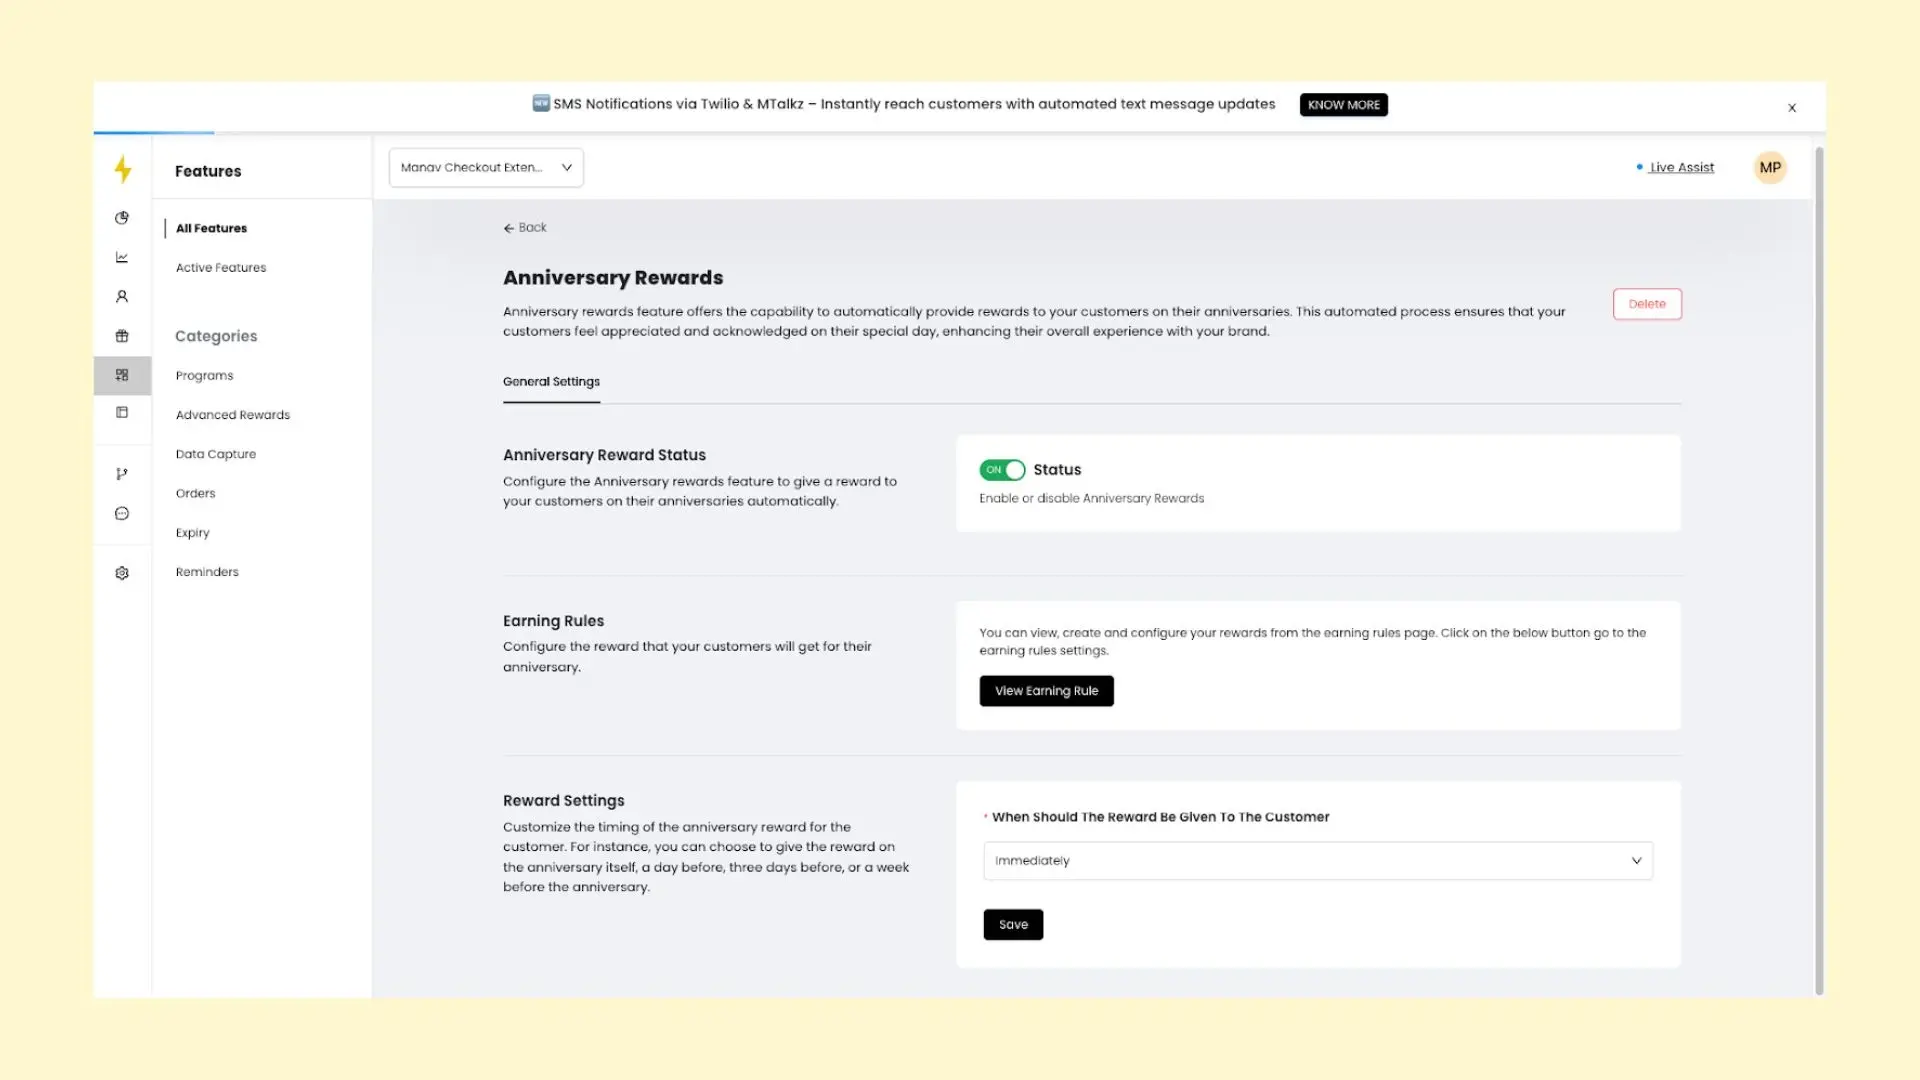
Task: Open the pie chart dashboard icon
Action: [122, 218]
